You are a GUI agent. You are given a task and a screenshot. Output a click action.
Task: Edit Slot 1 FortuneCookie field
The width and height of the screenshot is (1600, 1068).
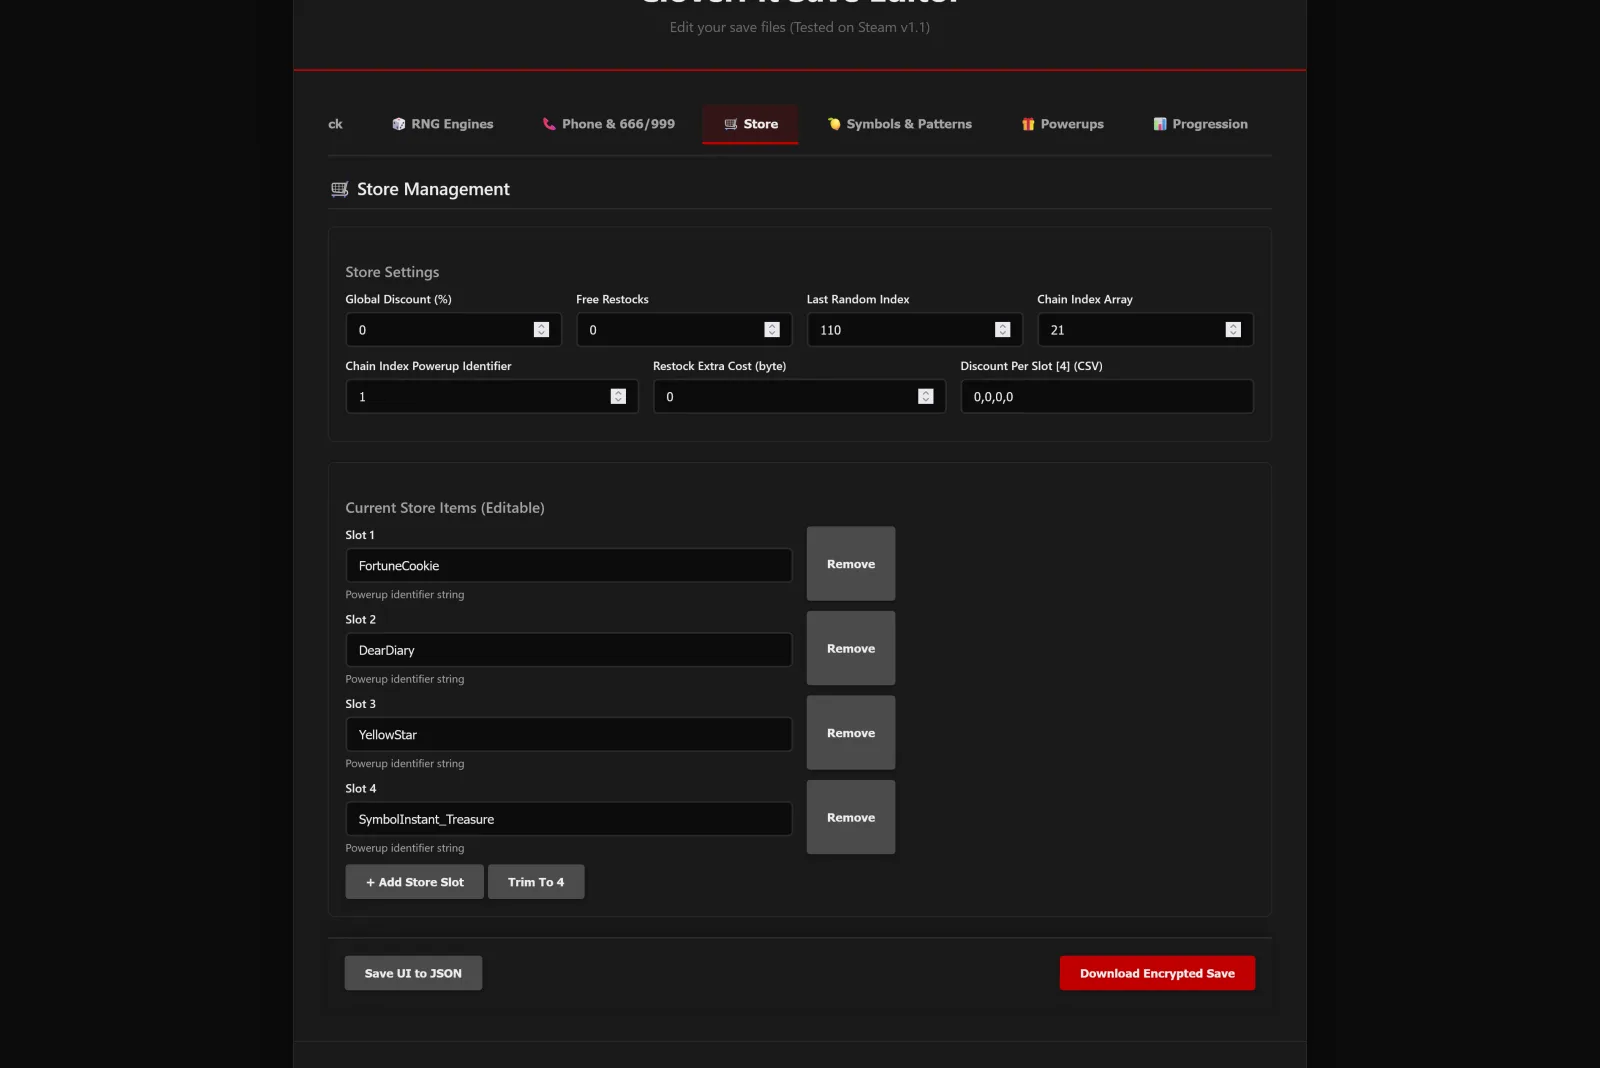(x=569, y=566)
